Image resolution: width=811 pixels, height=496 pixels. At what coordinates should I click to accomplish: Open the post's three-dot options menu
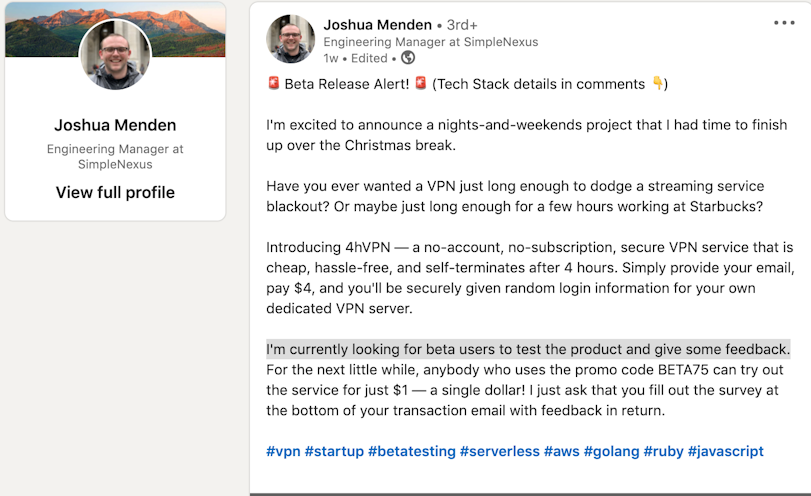(784, 23)
